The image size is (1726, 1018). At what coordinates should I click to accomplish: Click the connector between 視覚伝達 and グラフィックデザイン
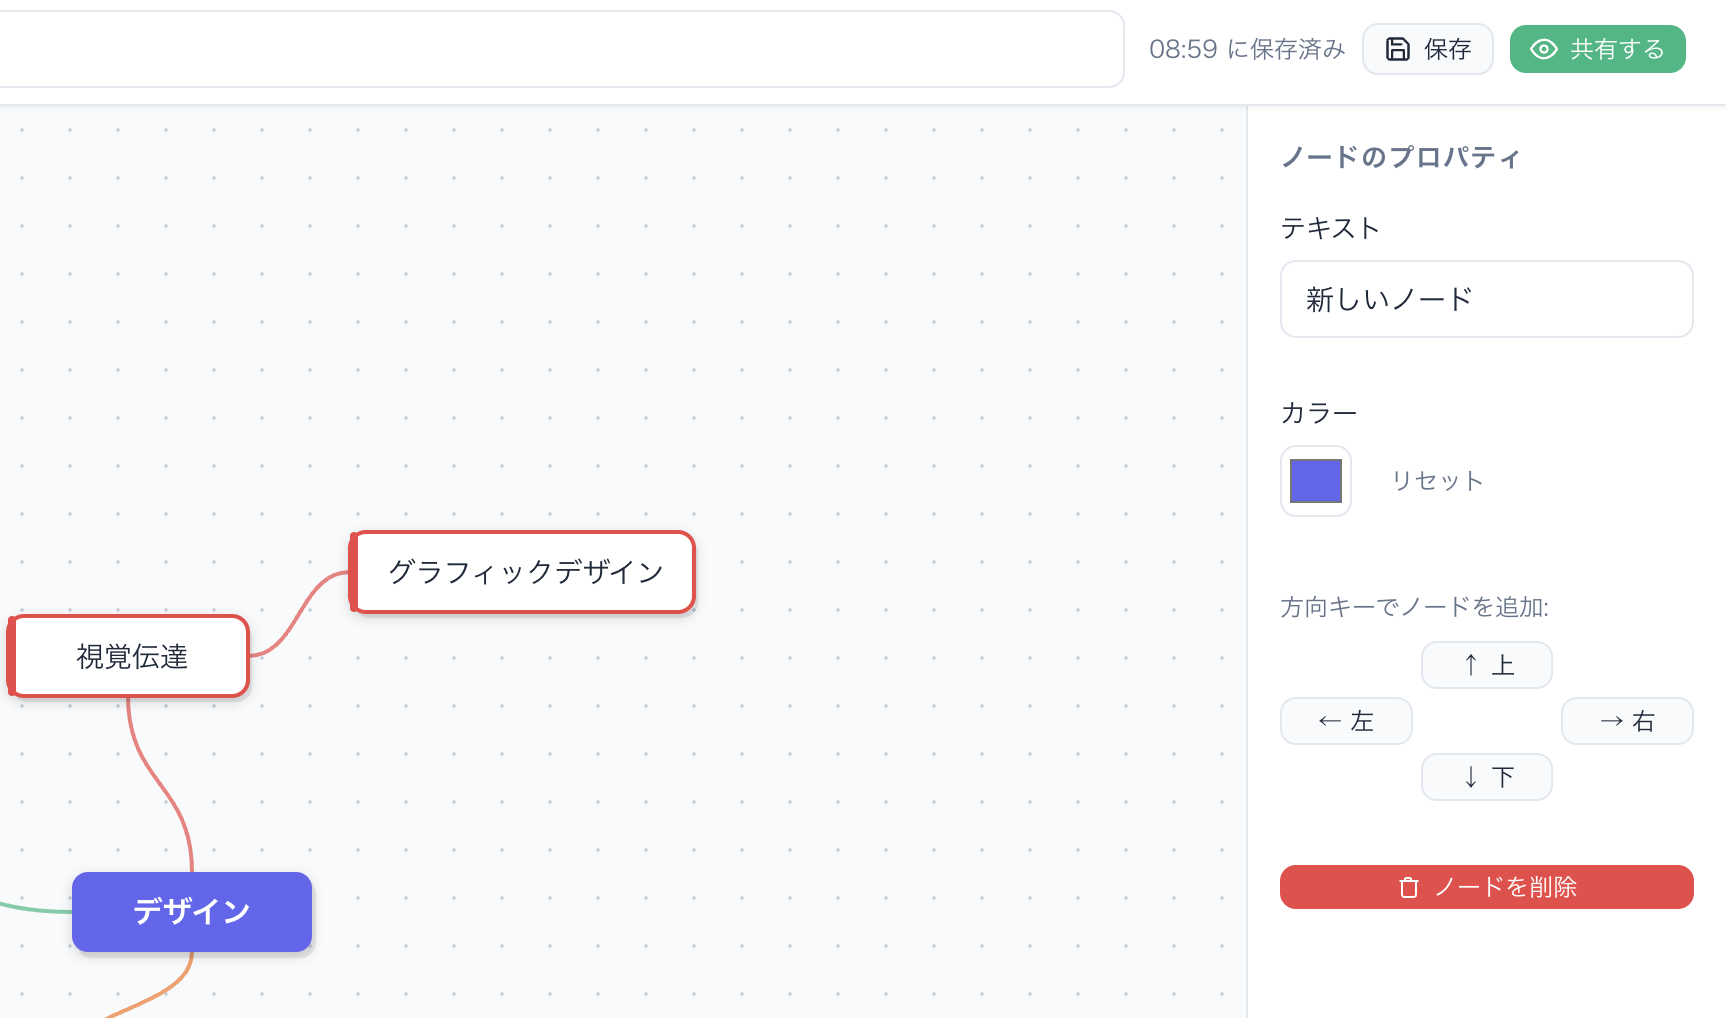(298, 611)
